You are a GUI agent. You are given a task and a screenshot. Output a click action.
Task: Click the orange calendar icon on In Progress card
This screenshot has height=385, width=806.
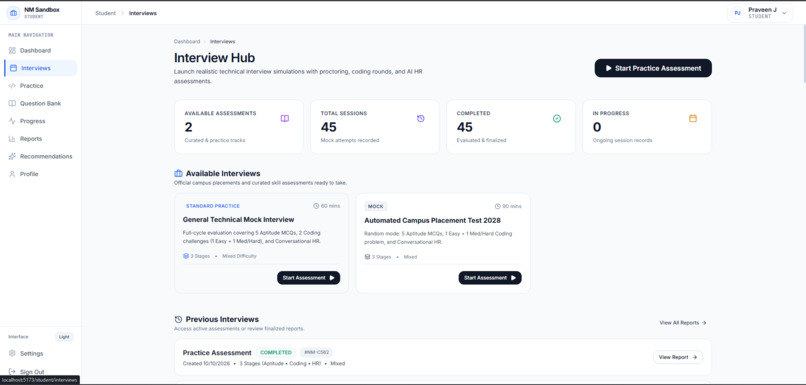point(693,118)
